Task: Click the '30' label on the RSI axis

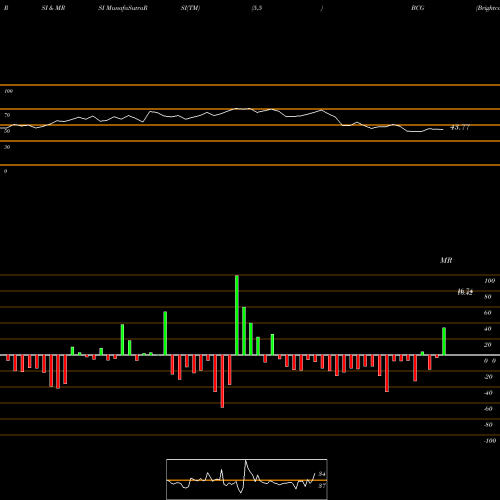Action: pos(7,147)
